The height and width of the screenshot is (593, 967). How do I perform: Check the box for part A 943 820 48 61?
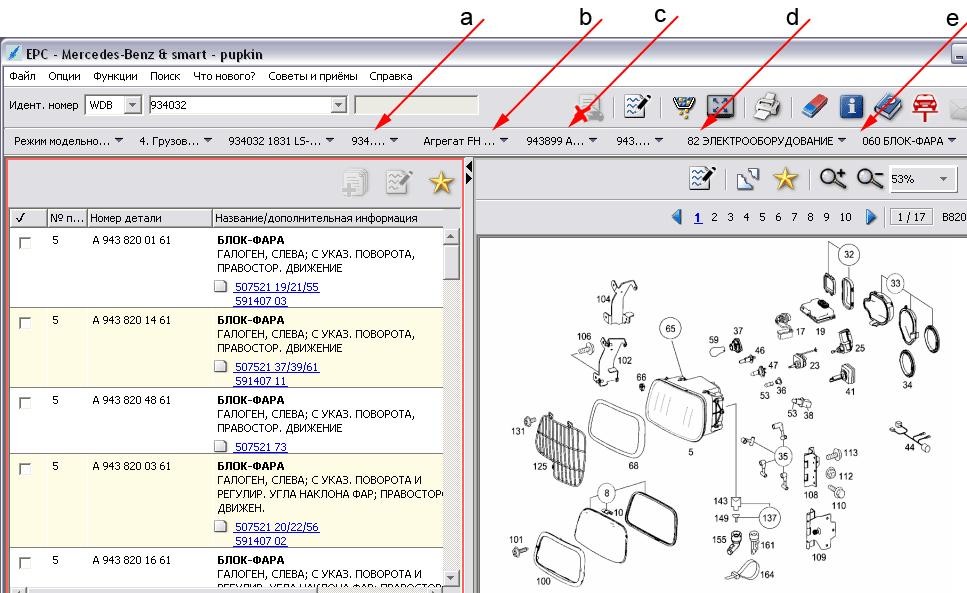[x=25, y=403]
